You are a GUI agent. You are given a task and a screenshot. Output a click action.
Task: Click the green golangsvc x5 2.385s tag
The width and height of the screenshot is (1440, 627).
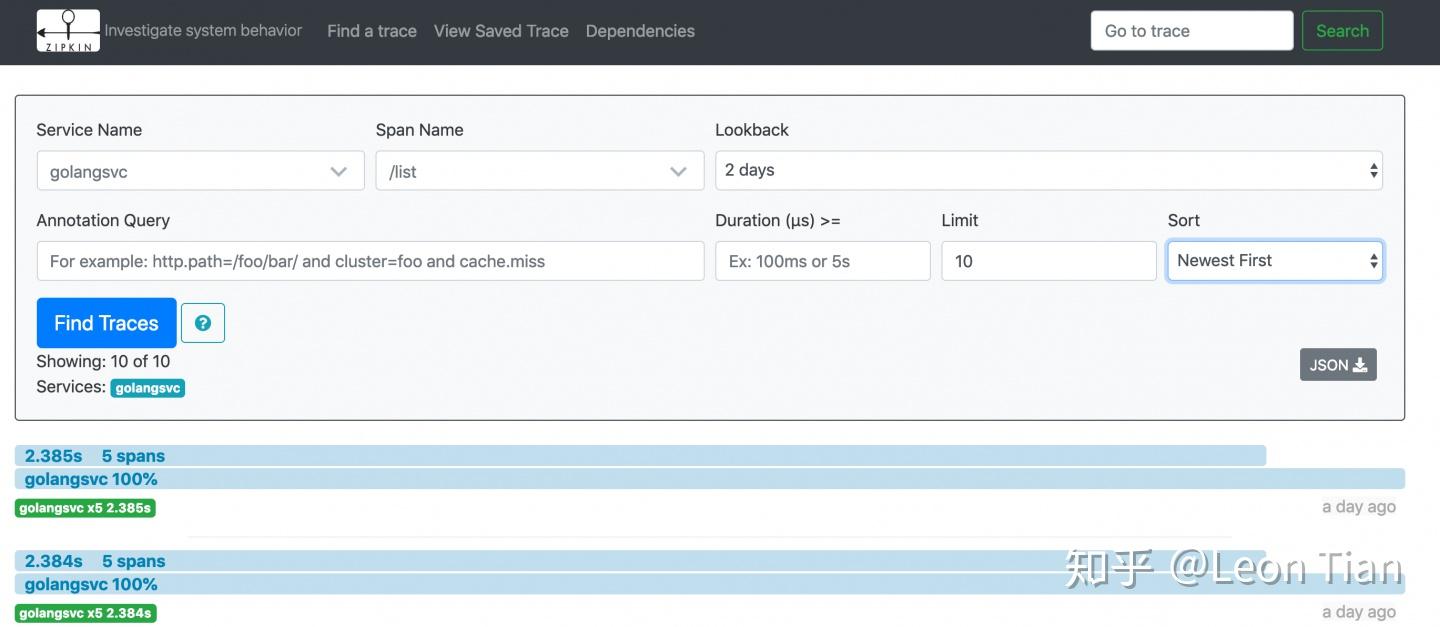85,508
